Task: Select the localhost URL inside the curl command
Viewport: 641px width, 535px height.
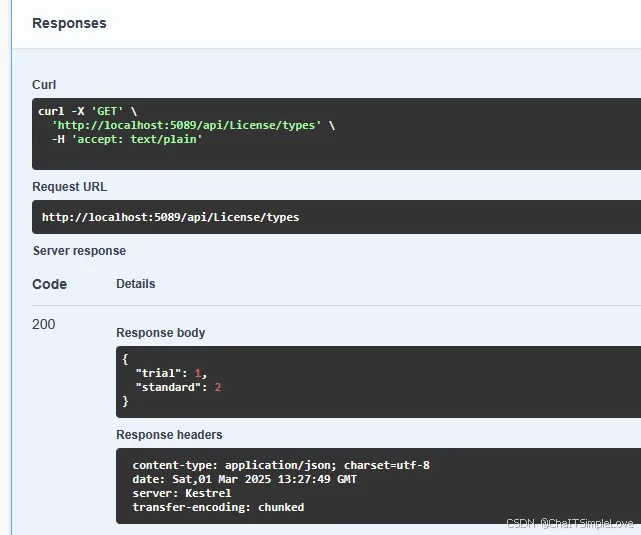Action: point(187,125)
